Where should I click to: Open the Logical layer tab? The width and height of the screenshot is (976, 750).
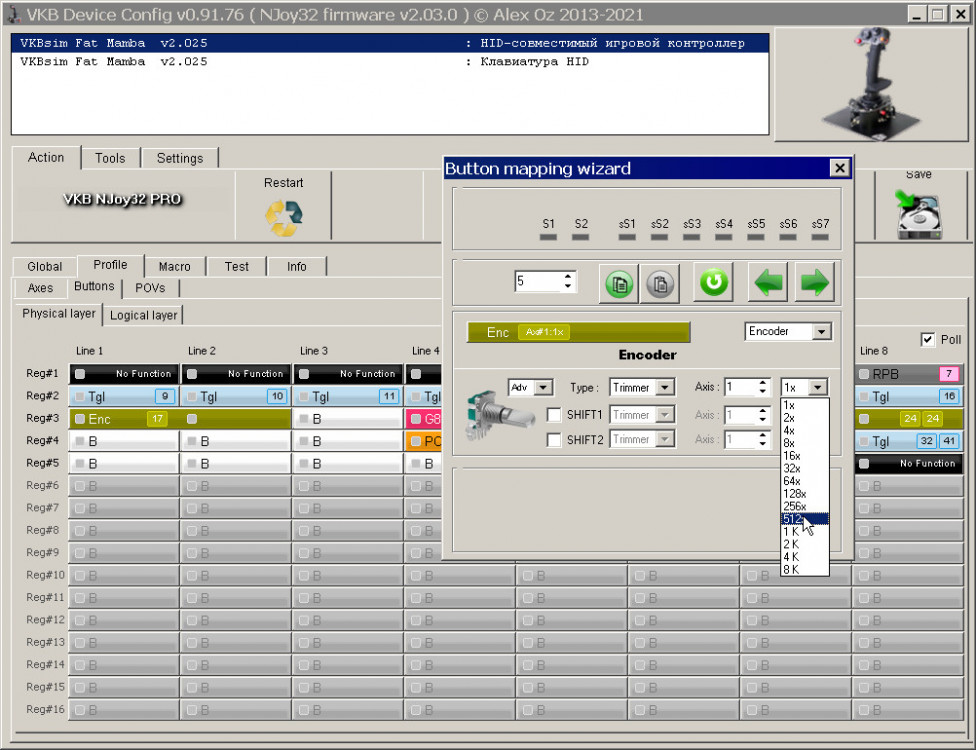coord(143,315)
